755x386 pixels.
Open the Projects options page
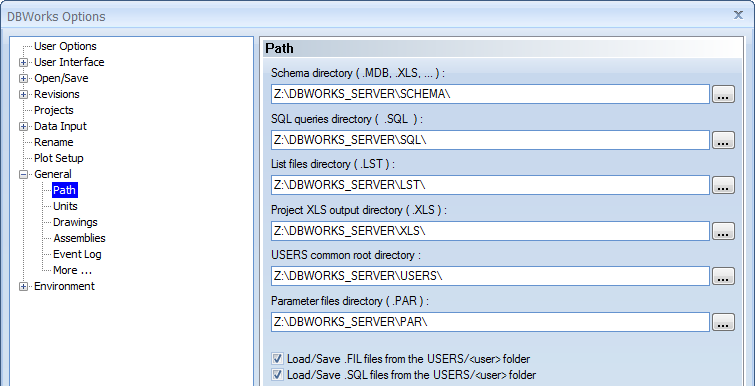click(x=53, y=110)
